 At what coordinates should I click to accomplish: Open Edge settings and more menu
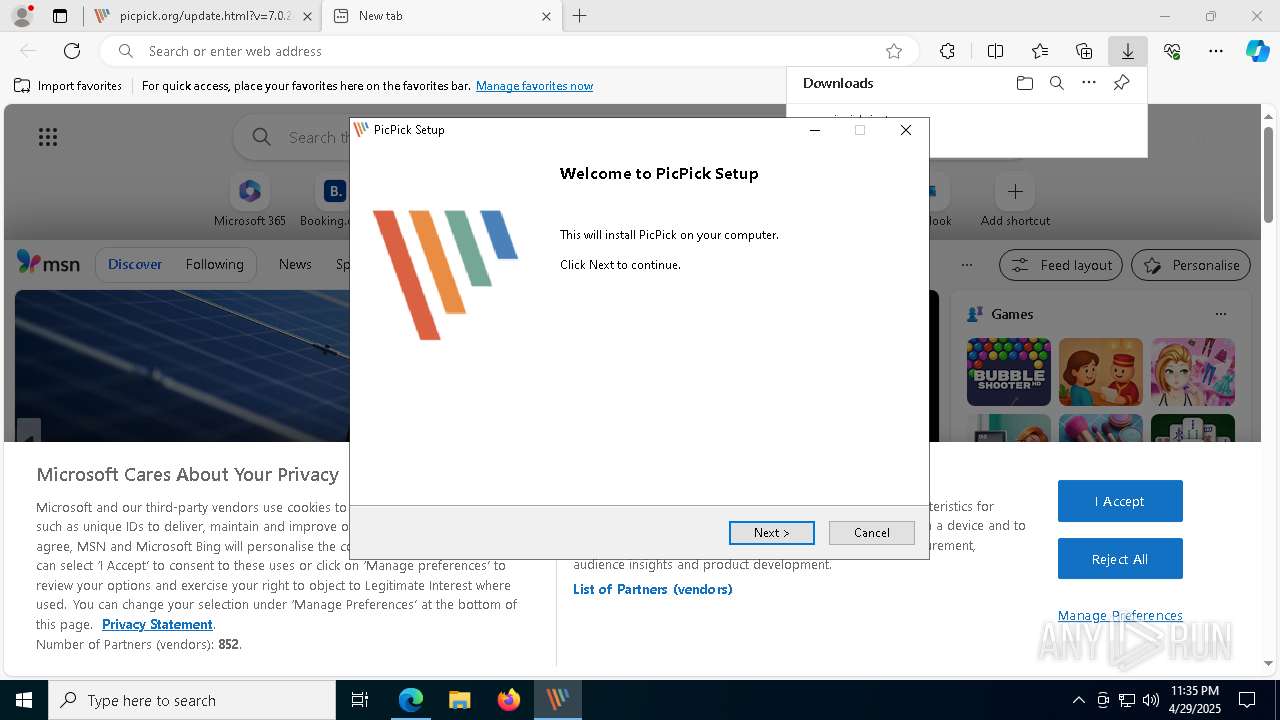pyautogui.click(x=1216, y=51)
